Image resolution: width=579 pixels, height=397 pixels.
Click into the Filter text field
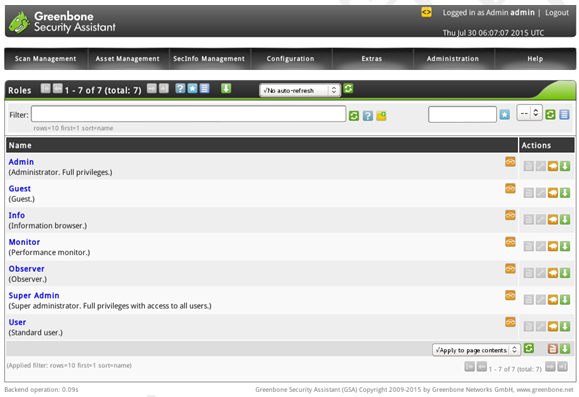pyautogui.click(x=188, y=114)
